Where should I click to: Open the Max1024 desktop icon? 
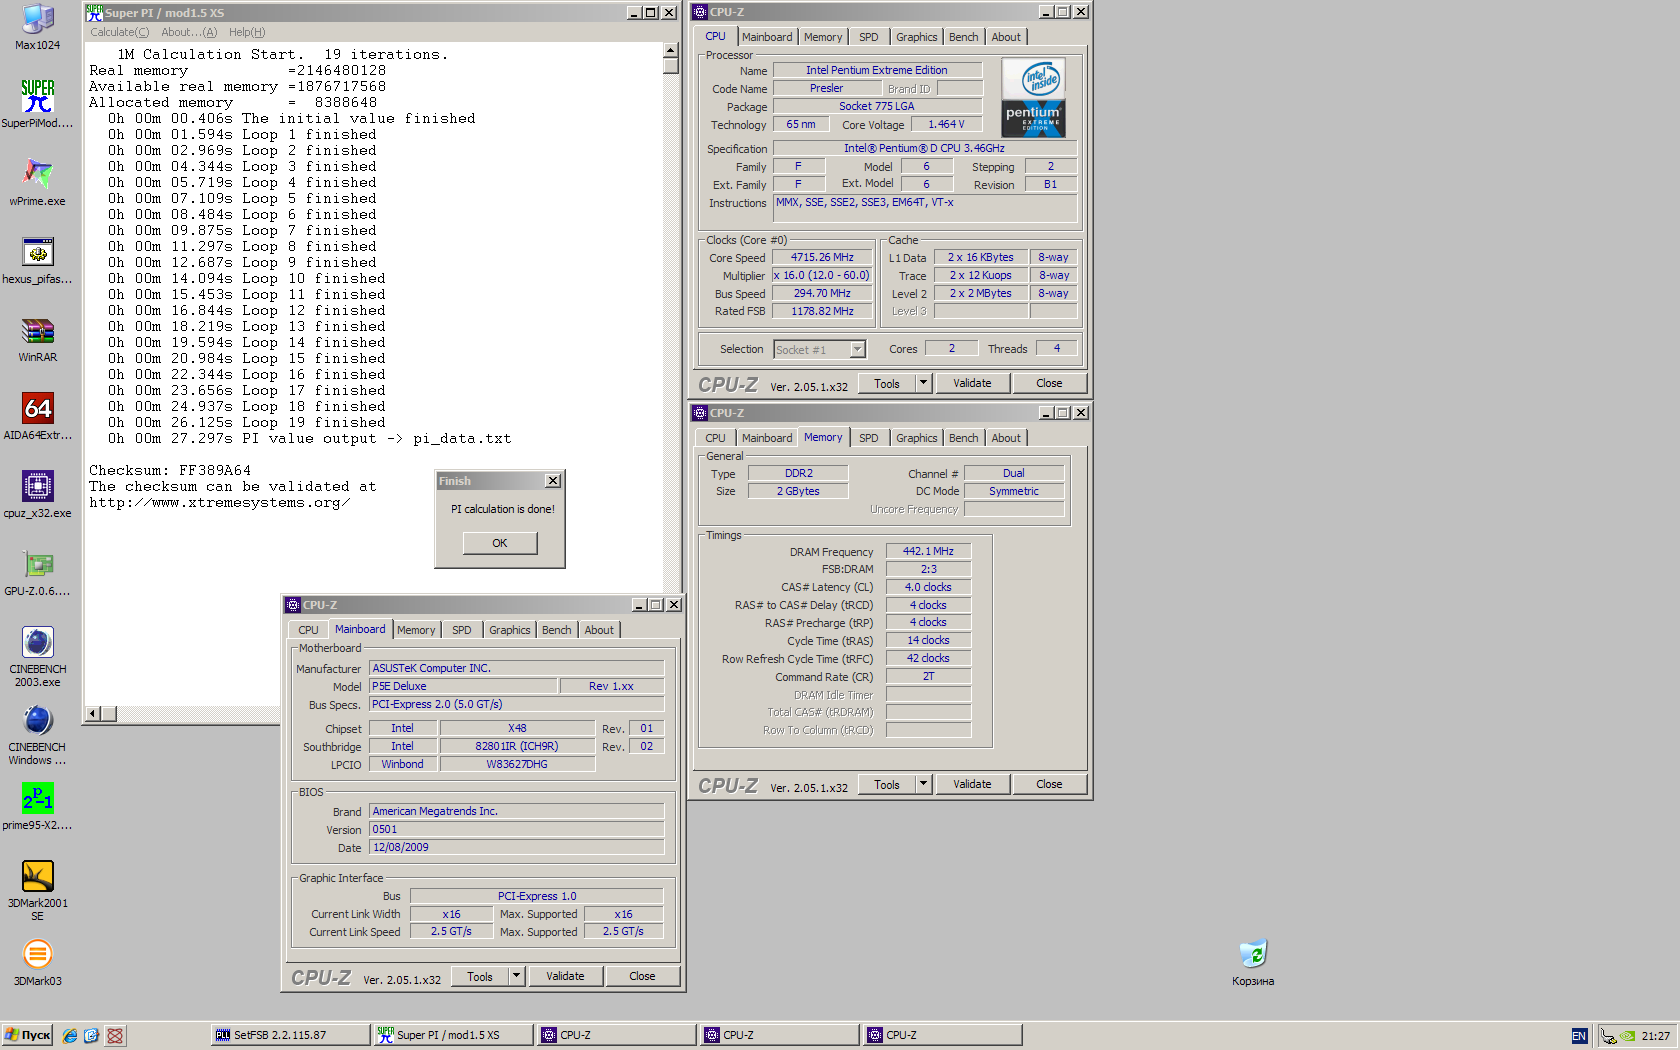[x=37, y=27]
